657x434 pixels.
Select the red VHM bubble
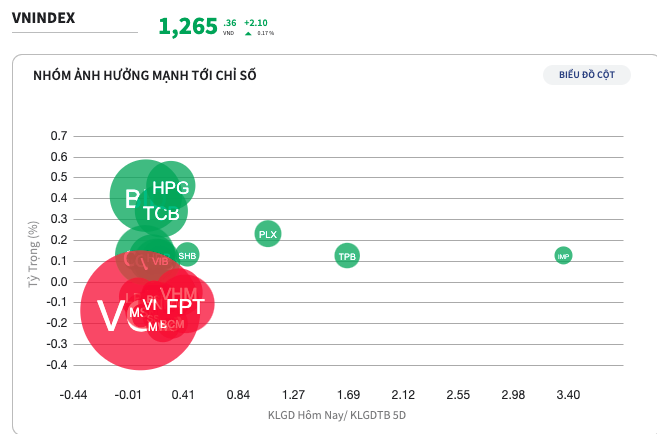pyautogui.click(x=180, y=291)
